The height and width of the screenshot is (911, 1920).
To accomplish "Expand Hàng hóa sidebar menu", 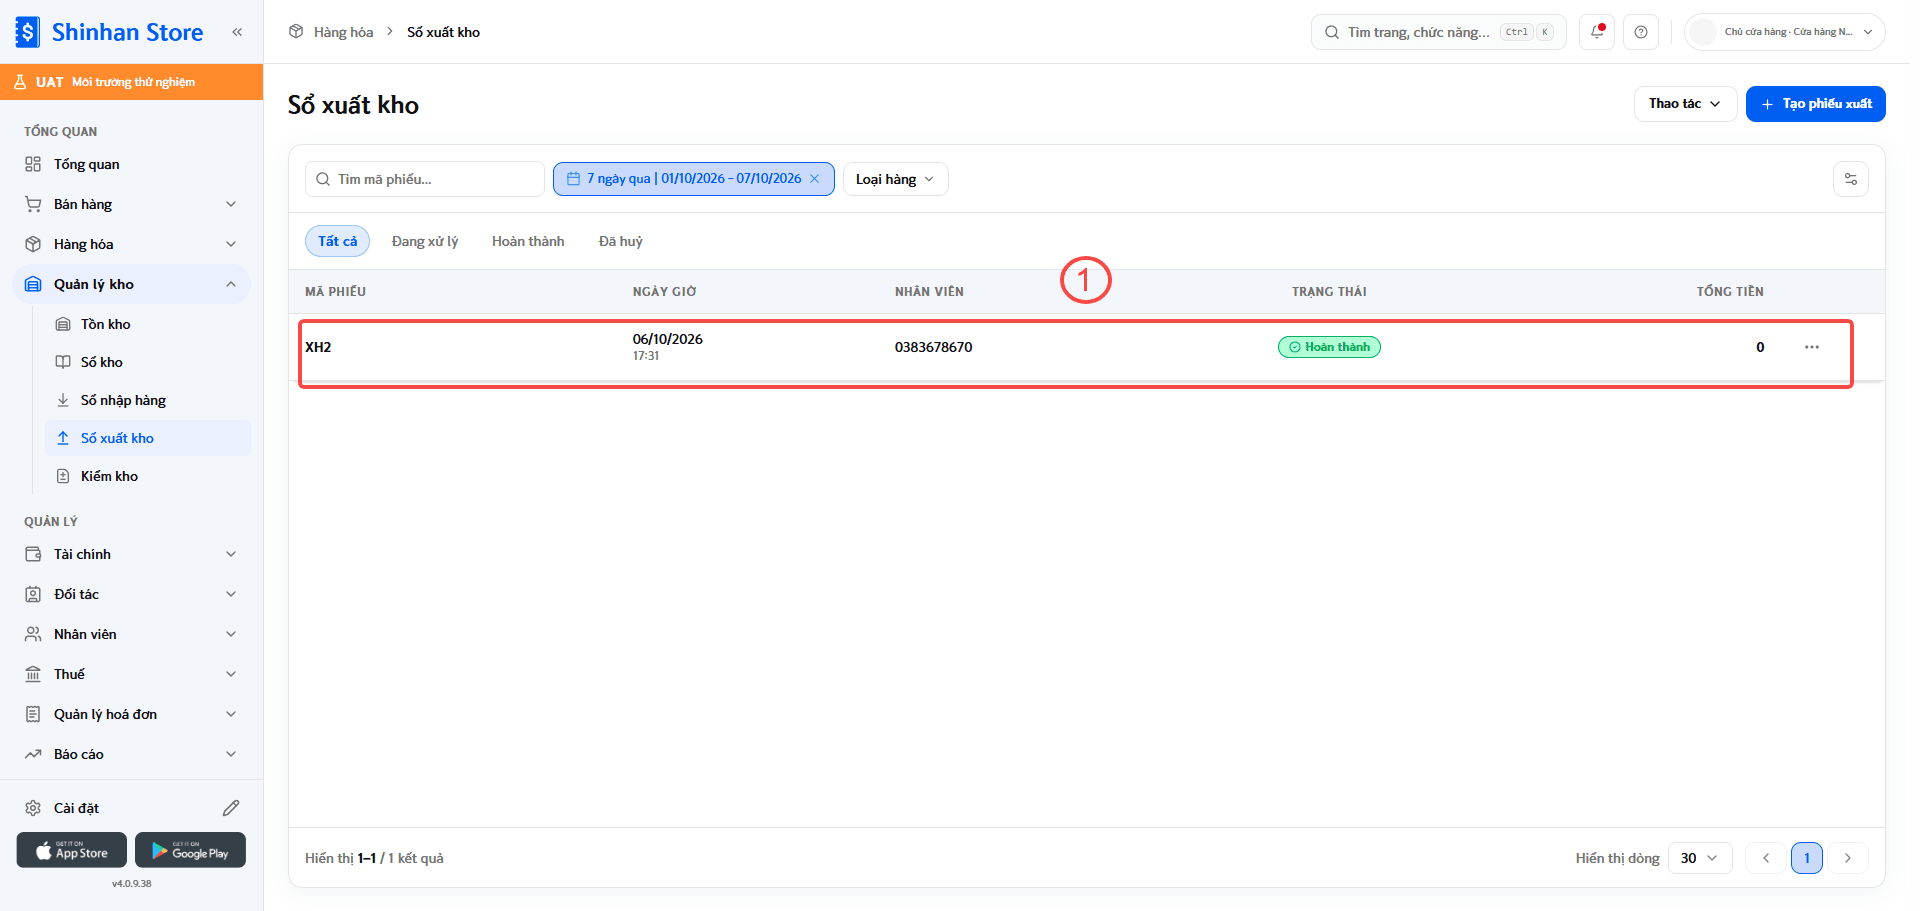I will click(131, 244).
